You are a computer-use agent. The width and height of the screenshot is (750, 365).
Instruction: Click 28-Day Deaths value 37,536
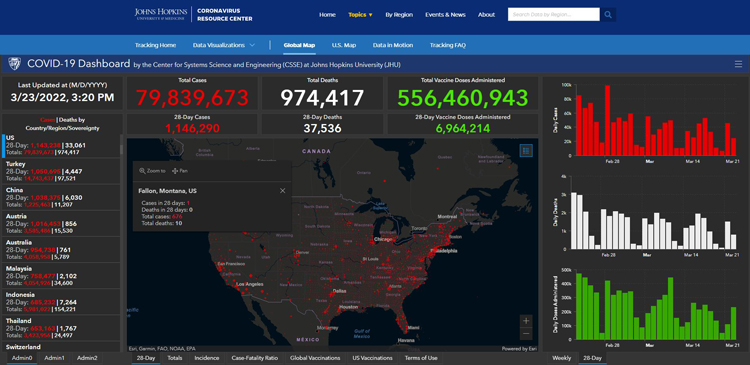(x=322, y=128)
